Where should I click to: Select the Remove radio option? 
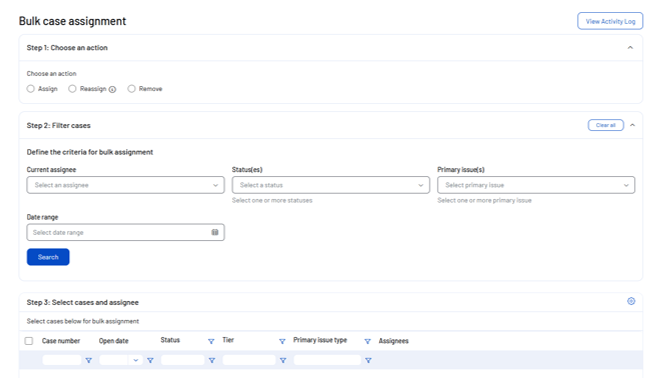pos(131,89)
